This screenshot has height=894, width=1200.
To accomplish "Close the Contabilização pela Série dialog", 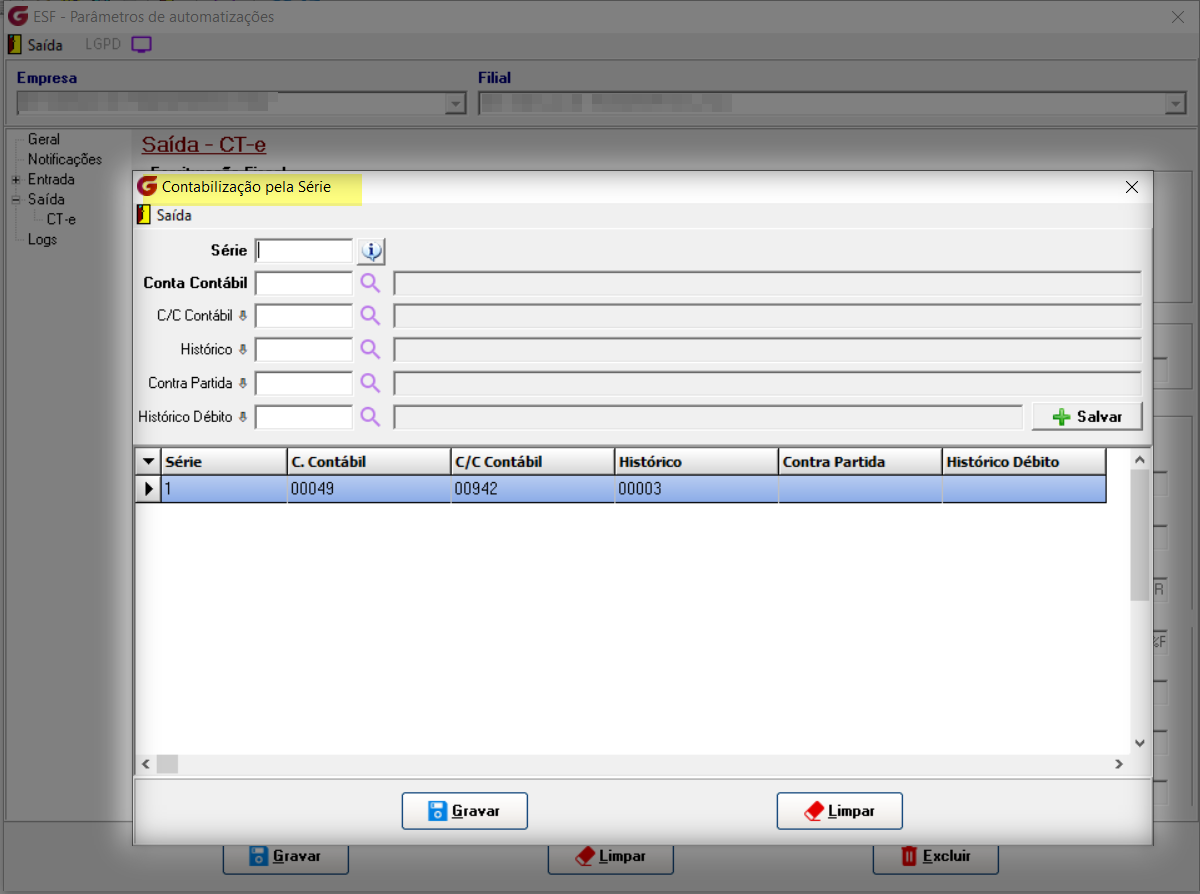I will (x=1132, y=187).
